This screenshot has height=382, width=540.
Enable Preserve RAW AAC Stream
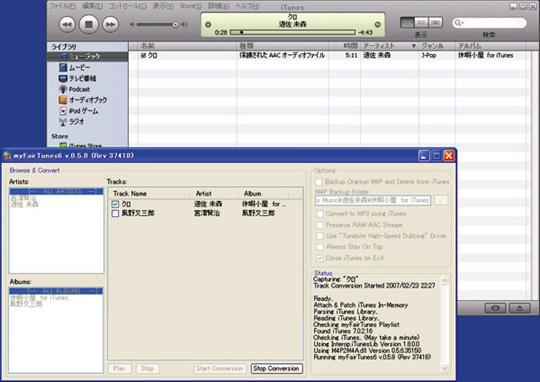pos(320,225)
